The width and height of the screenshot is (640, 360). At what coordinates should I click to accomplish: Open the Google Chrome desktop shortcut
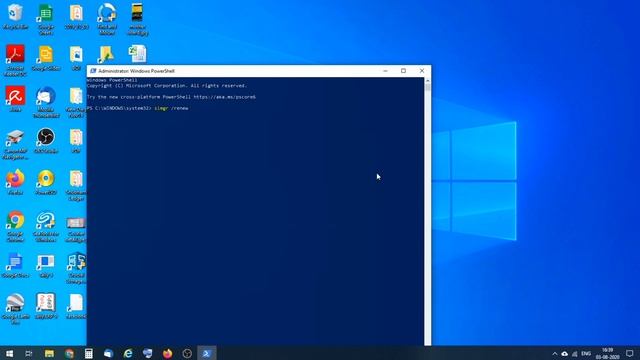click(16, 226)
